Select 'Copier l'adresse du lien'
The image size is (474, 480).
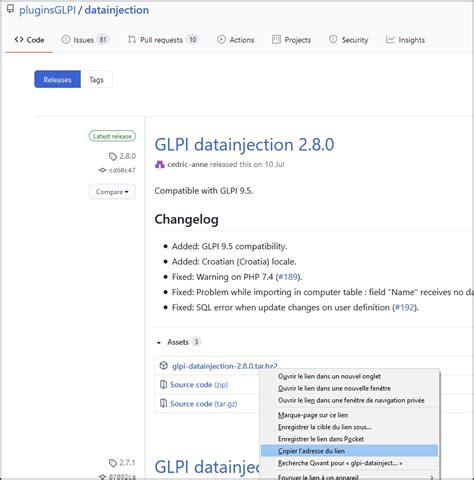pos(349,451)
